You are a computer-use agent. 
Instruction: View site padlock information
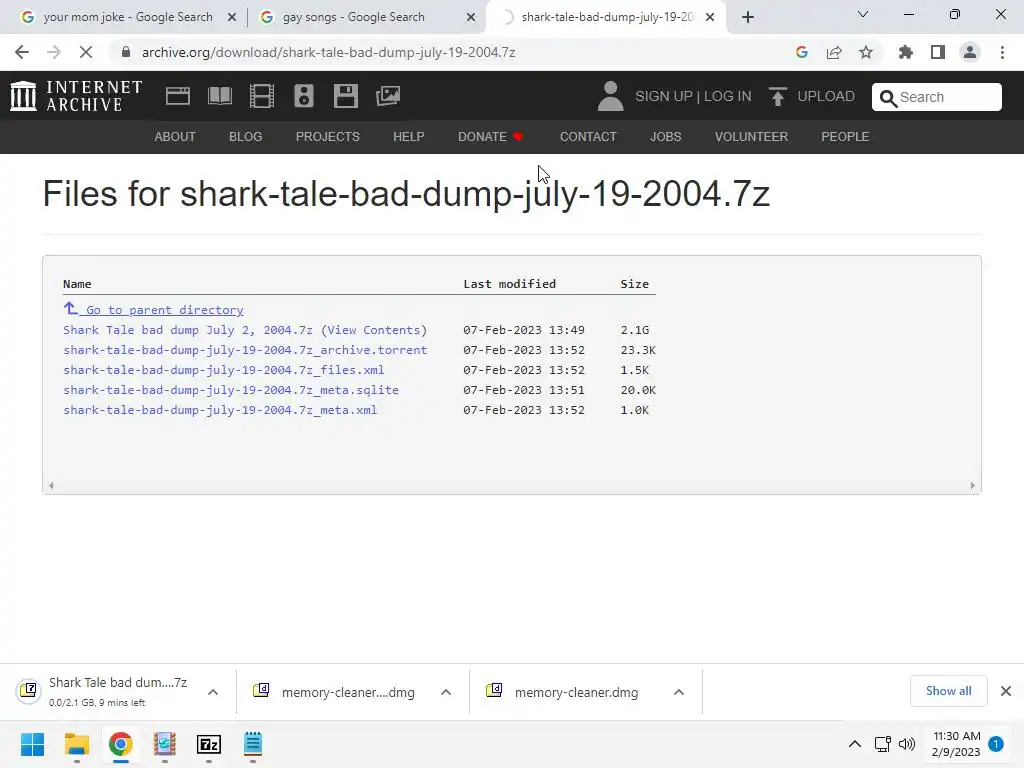point(126,52)
